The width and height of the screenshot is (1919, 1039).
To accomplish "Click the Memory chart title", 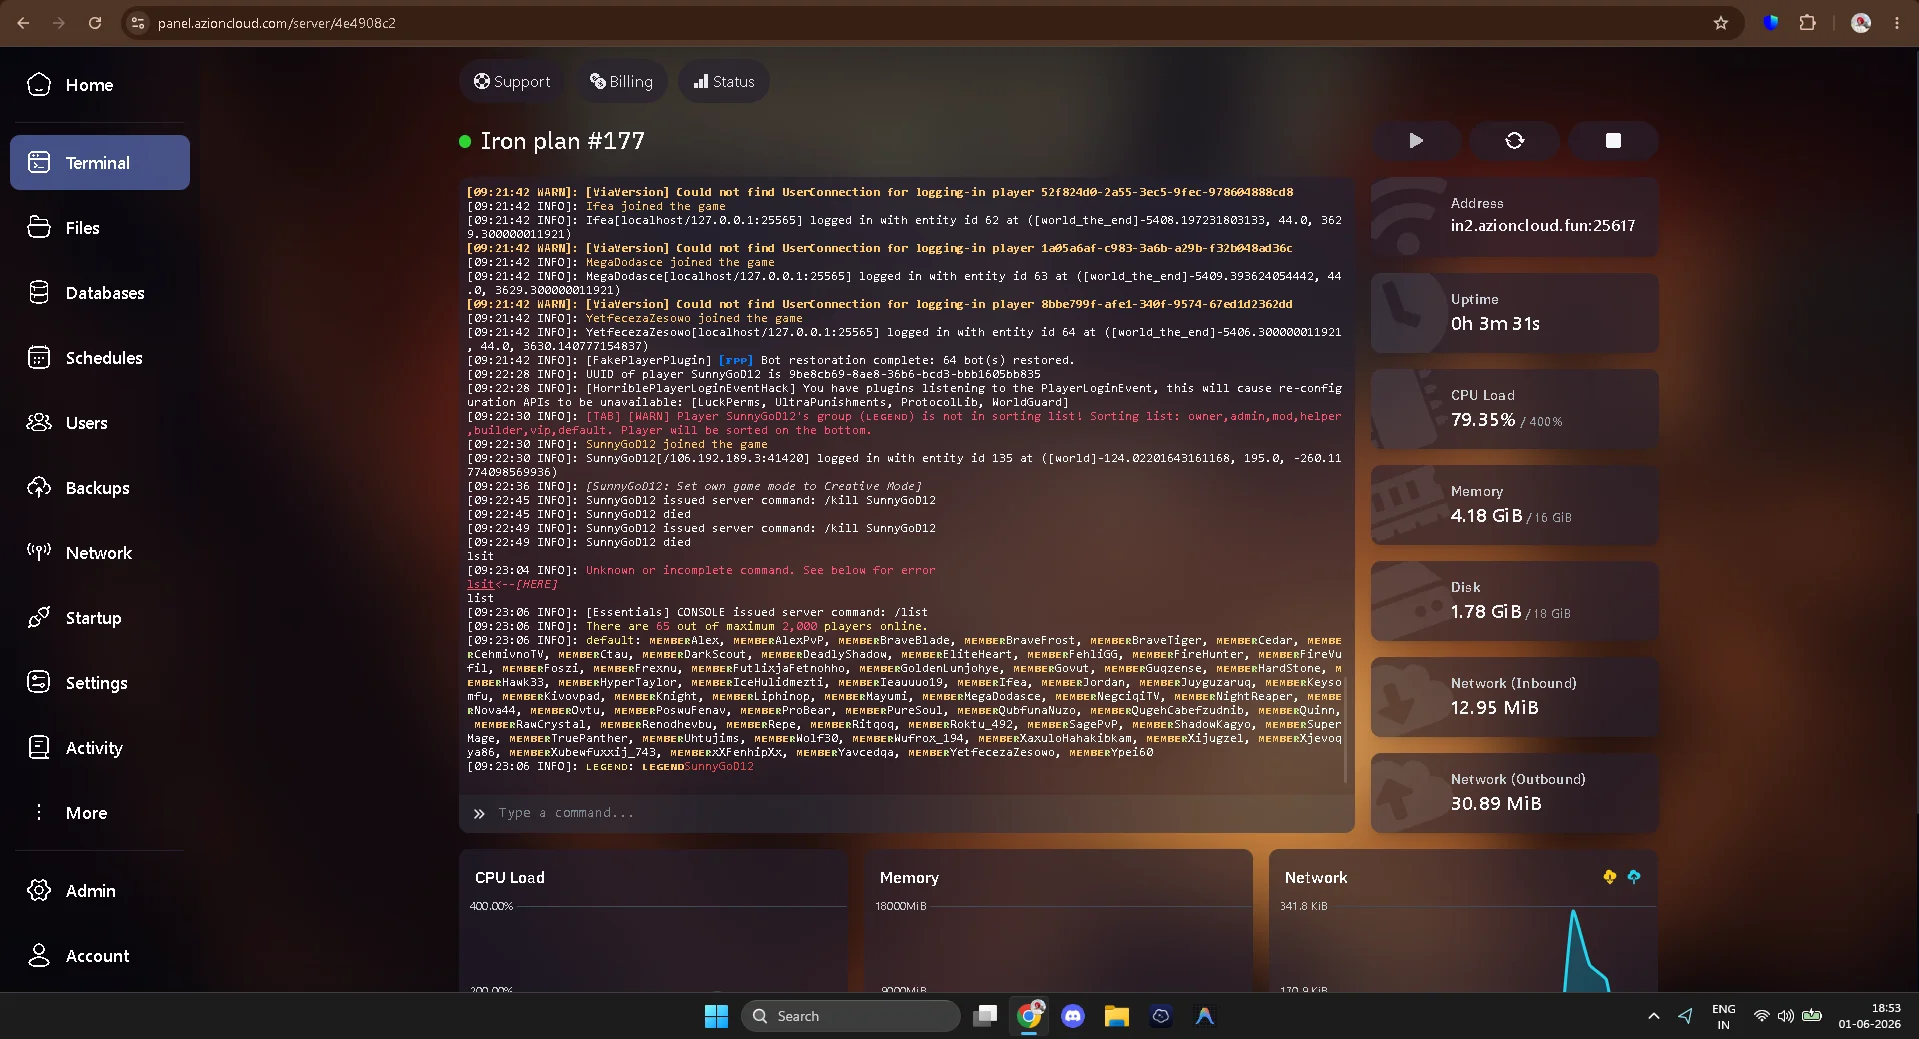I will point(909,878).
